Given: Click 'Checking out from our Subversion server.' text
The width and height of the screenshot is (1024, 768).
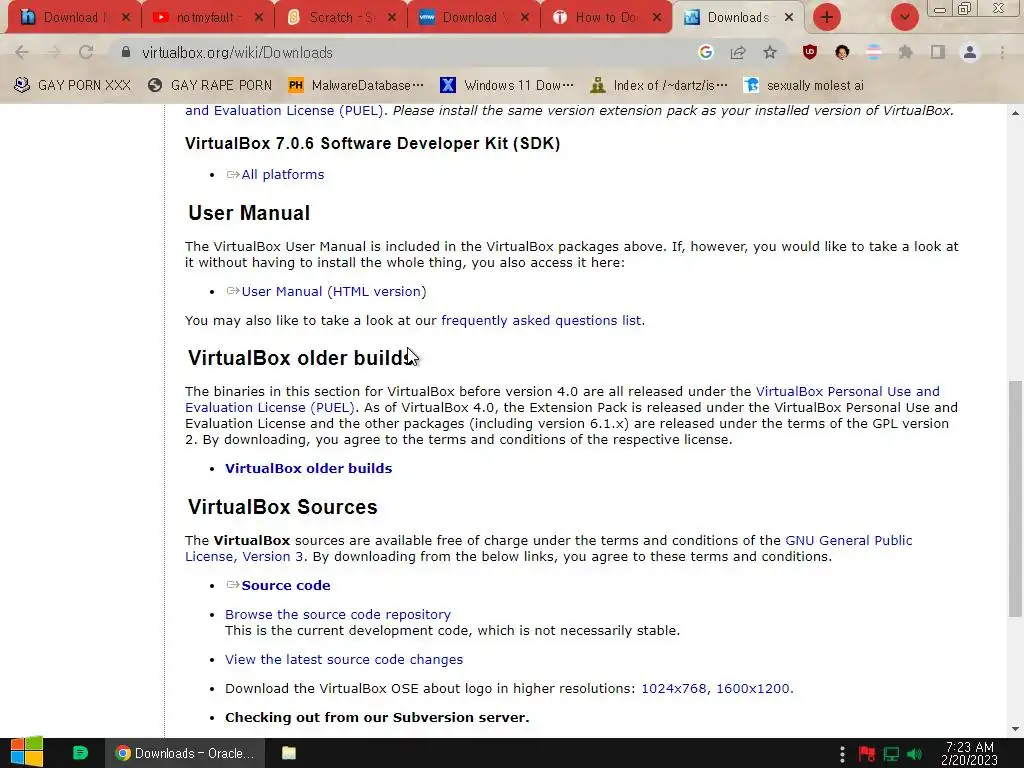Looking at the screenshot, I should tap(377, 717).
